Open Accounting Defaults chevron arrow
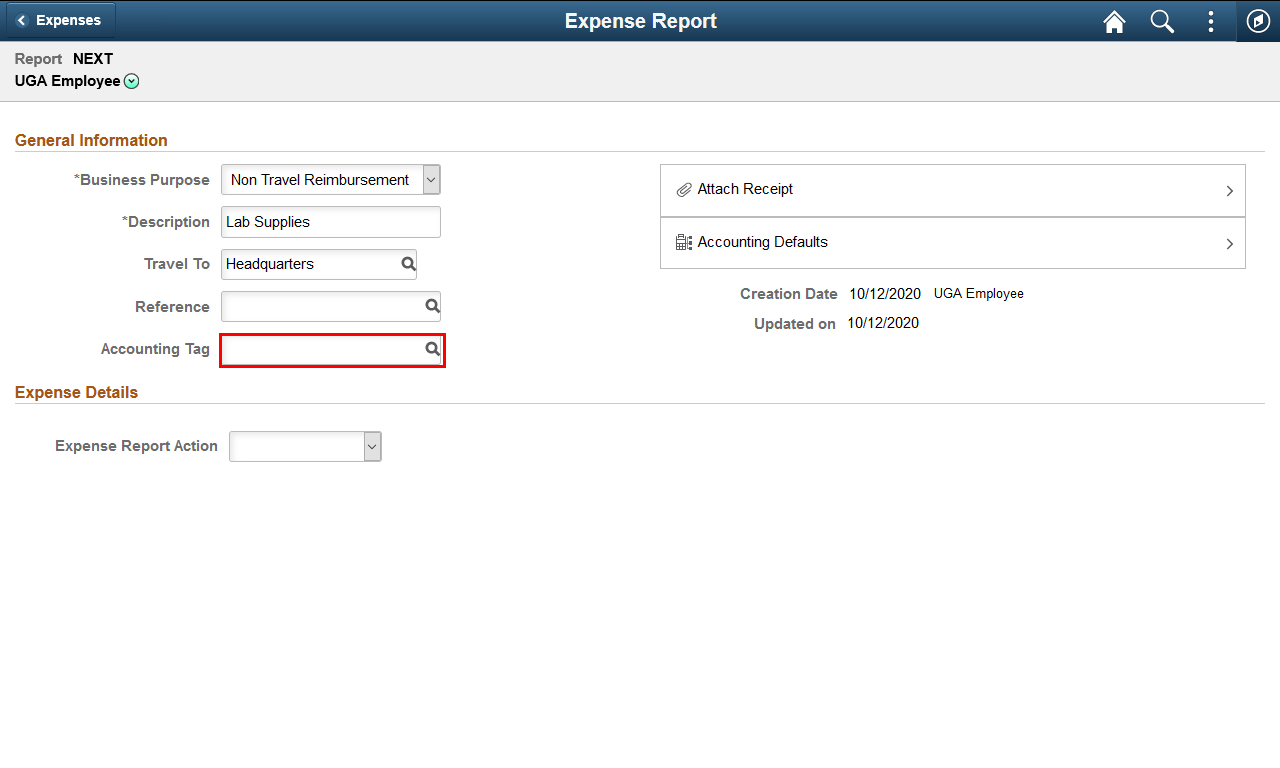Screen dimensions: 1280x768 pos(1229,244)
